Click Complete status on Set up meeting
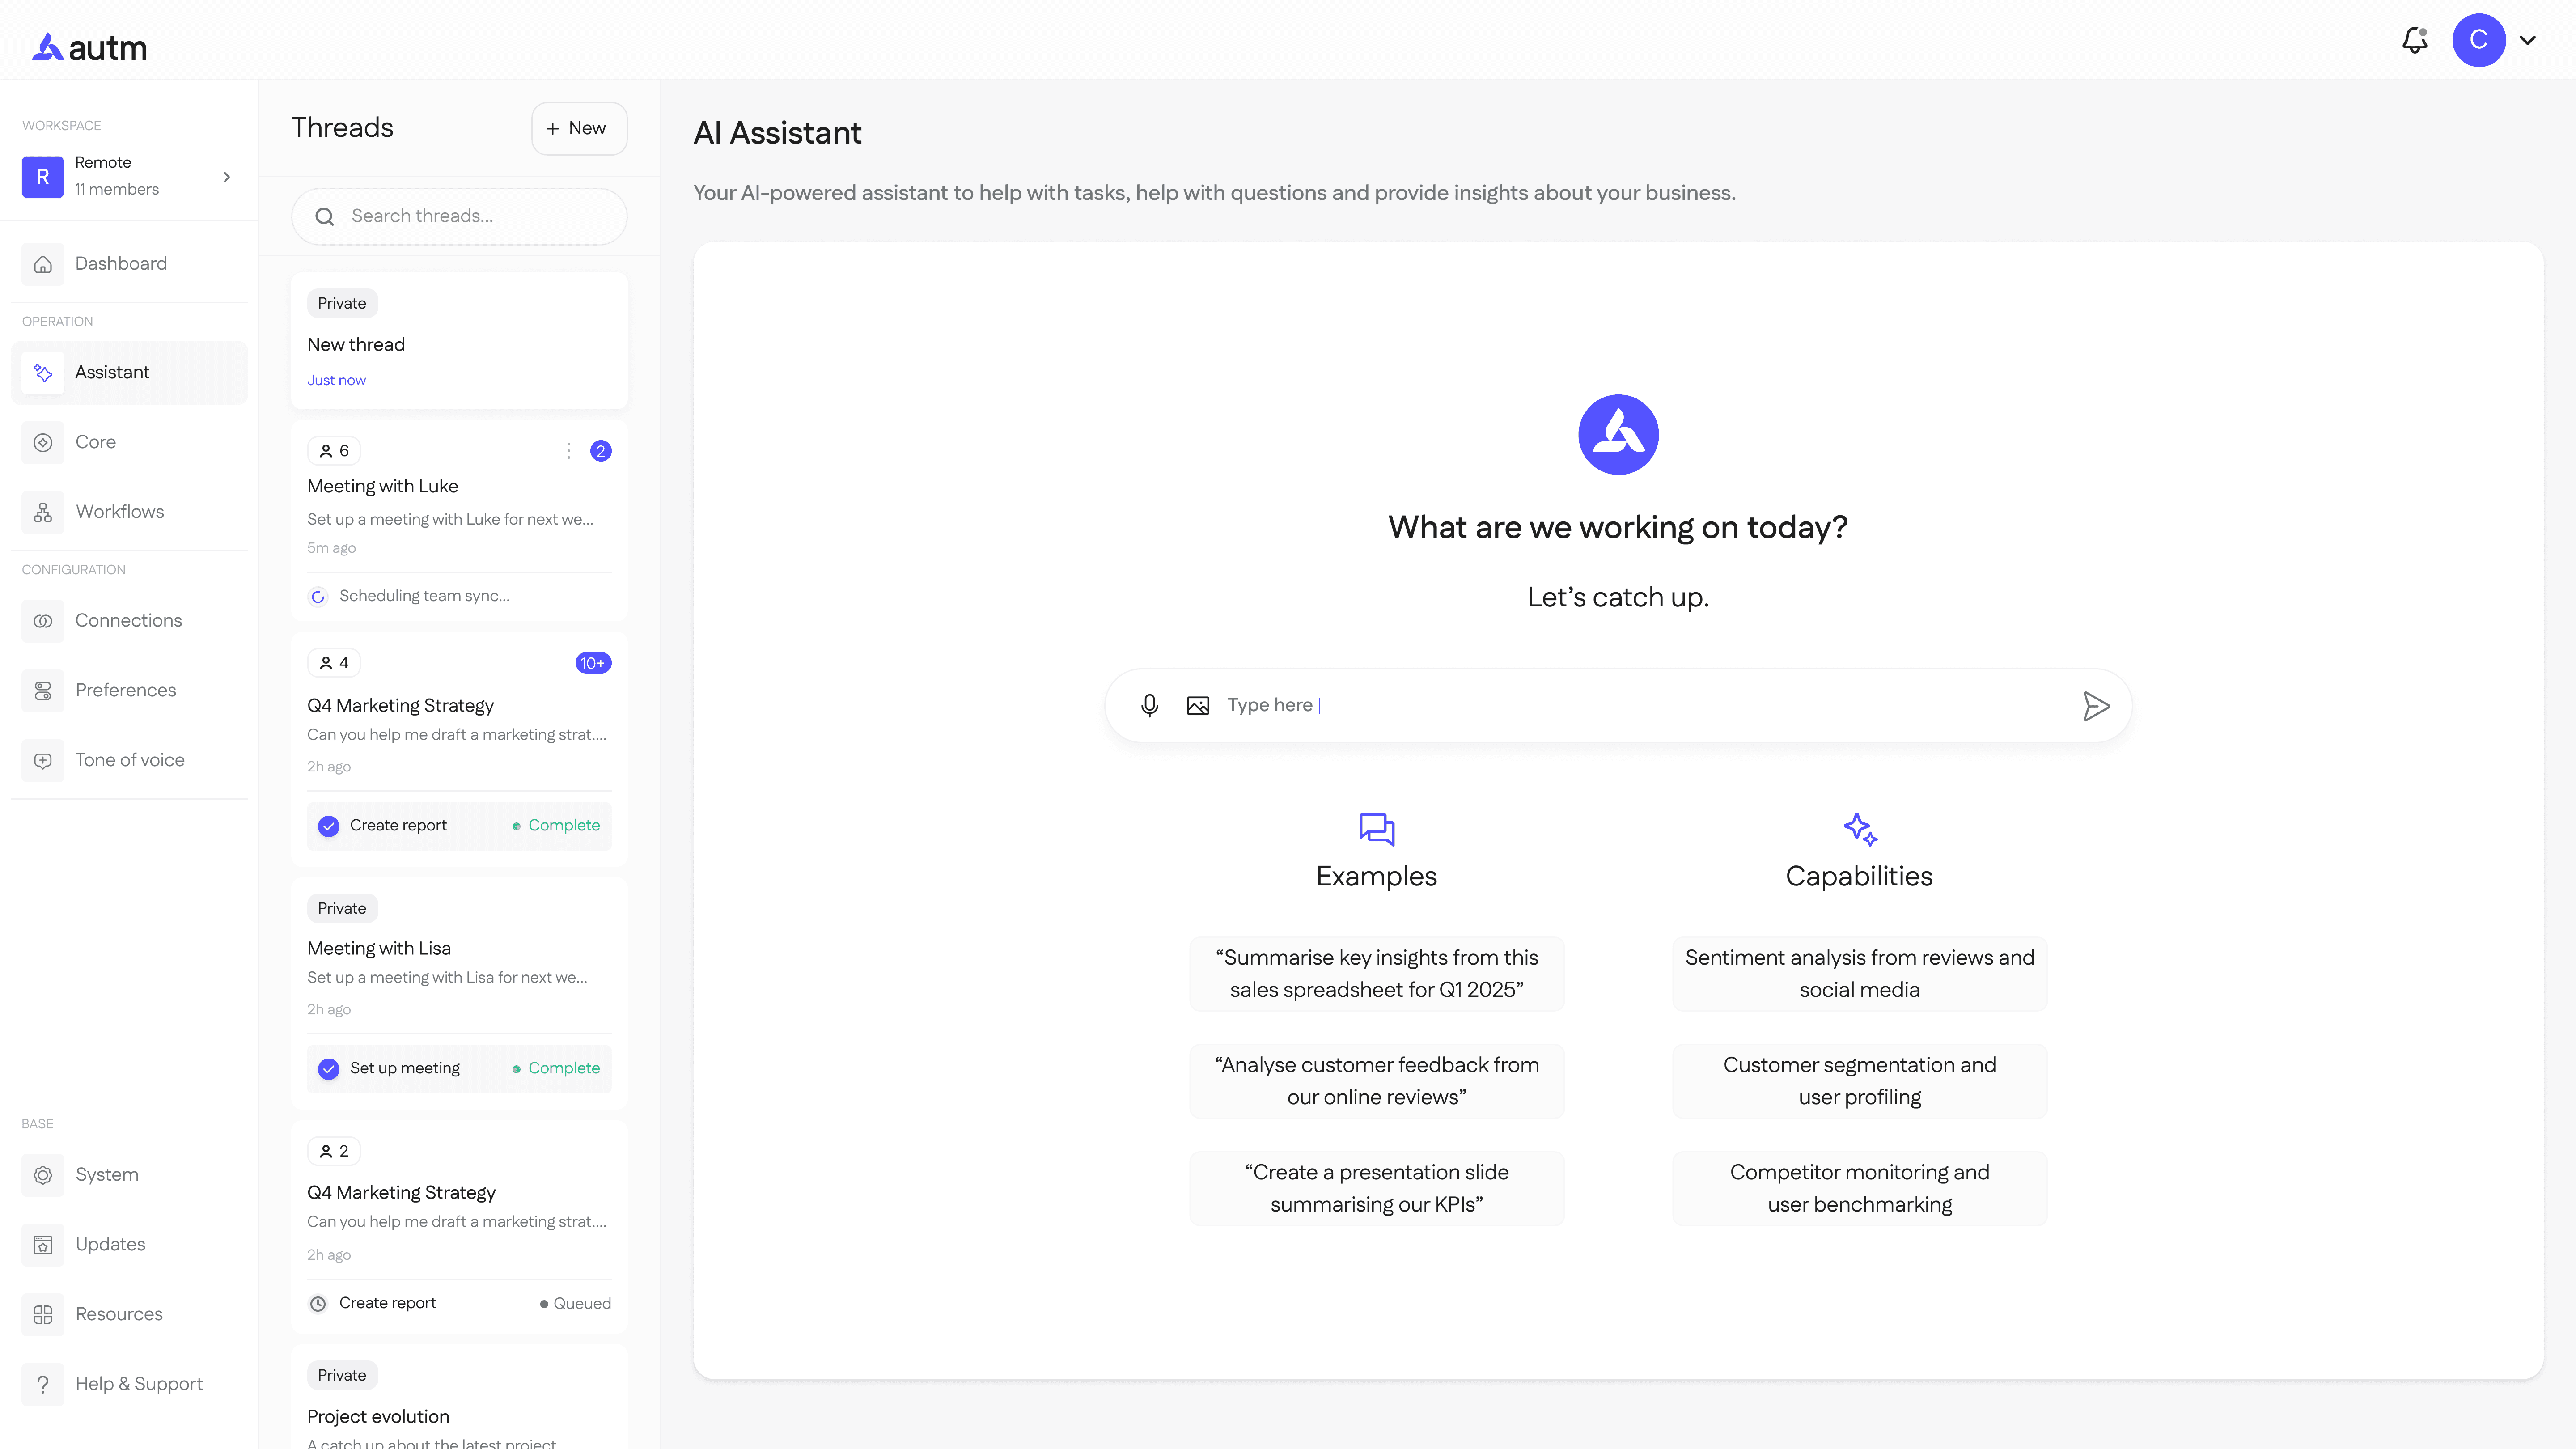This screenshot has width=2576, height=1449. click(556, 1069)
